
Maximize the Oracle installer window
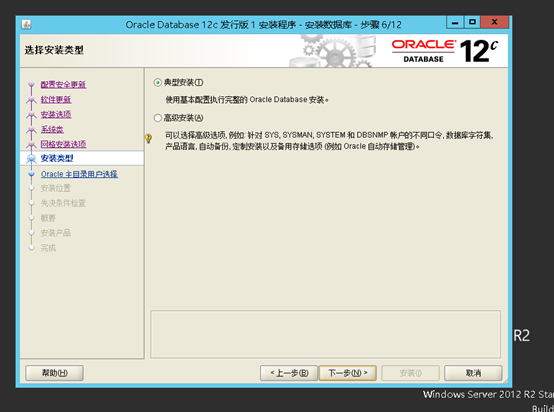tap(472, 23)
